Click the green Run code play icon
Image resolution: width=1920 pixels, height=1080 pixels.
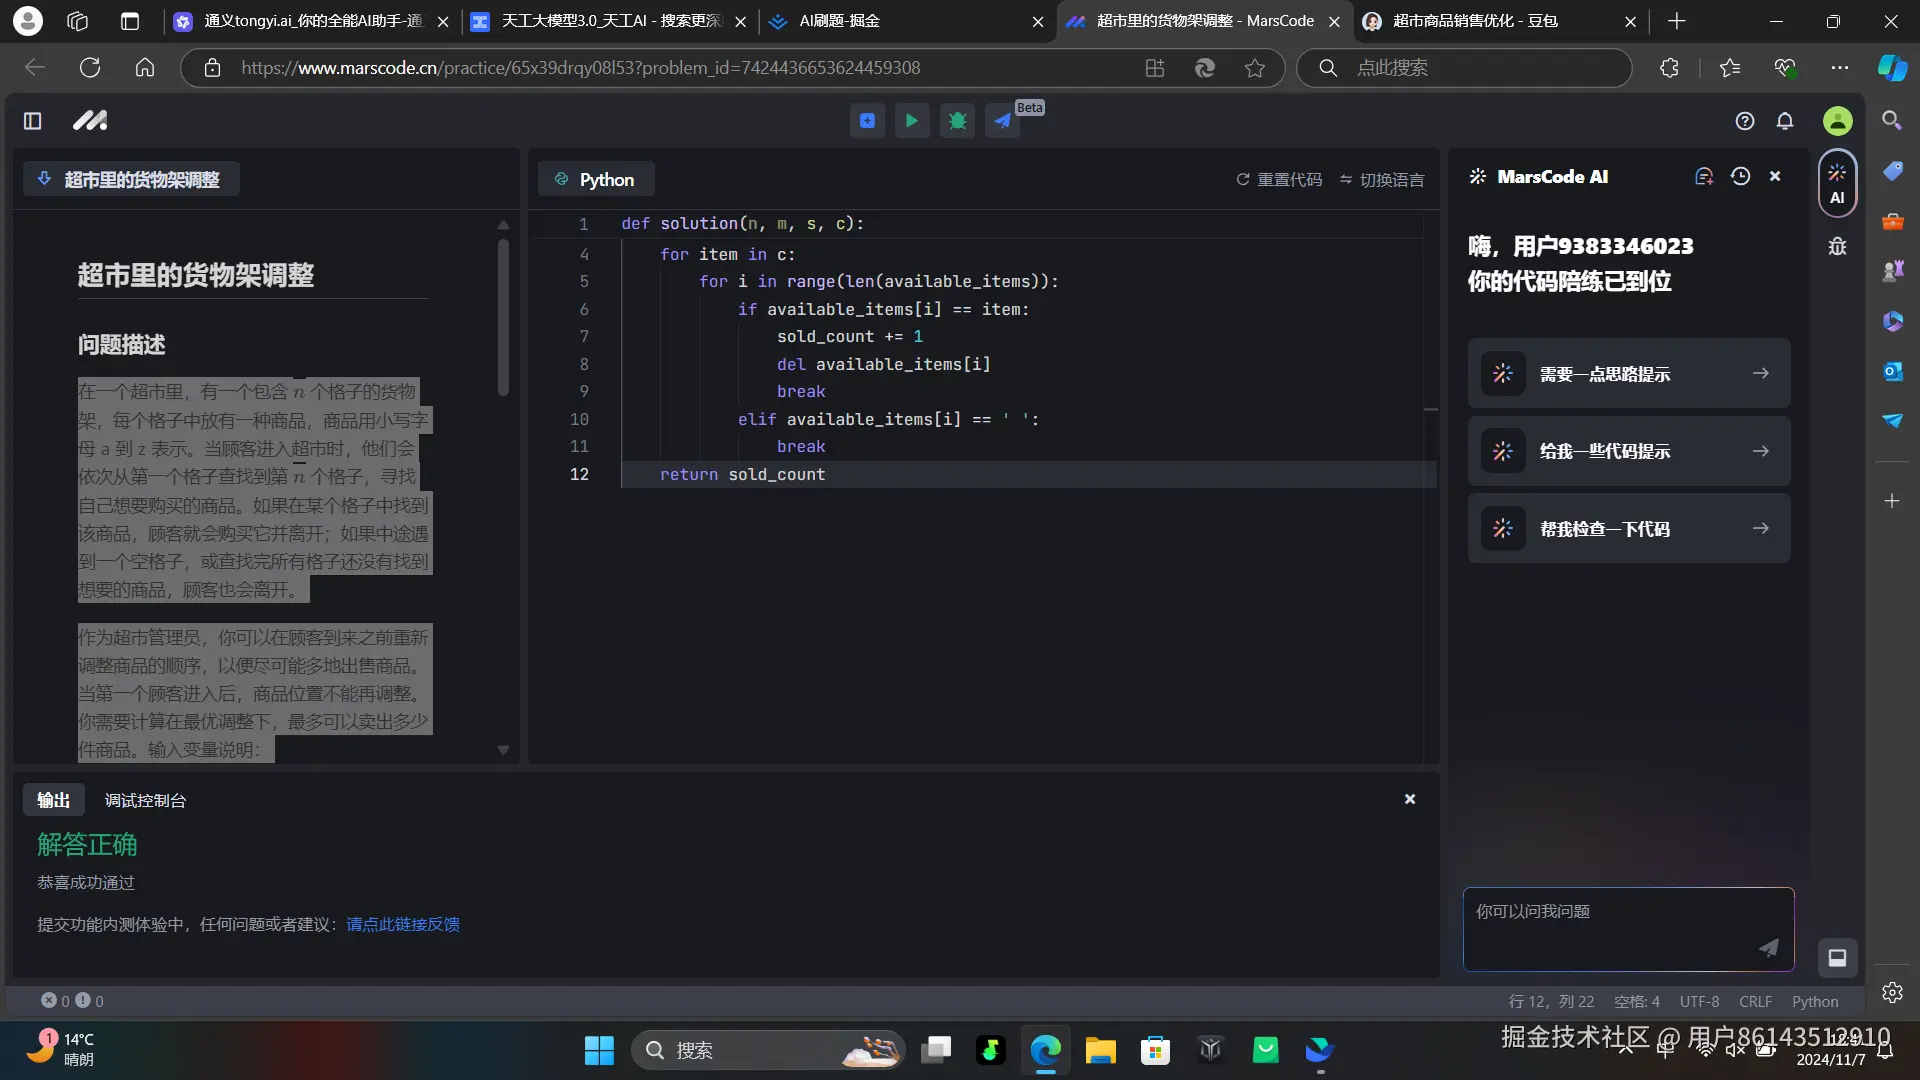coord(911,121)
